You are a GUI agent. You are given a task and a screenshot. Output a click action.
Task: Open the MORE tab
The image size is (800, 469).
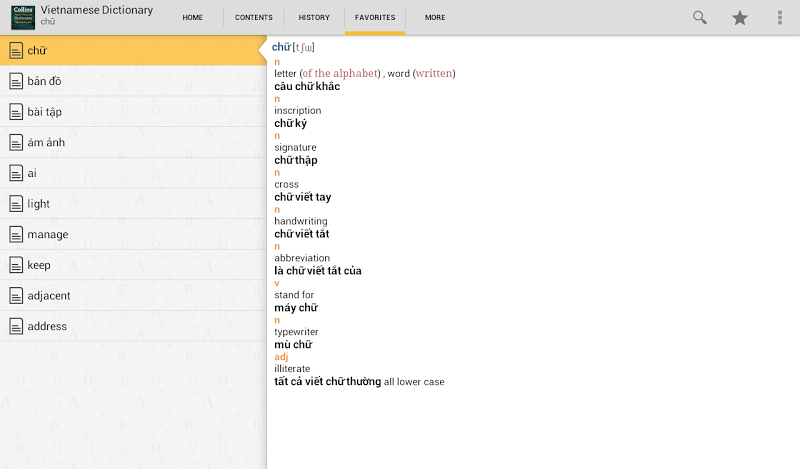pos(435,17)
